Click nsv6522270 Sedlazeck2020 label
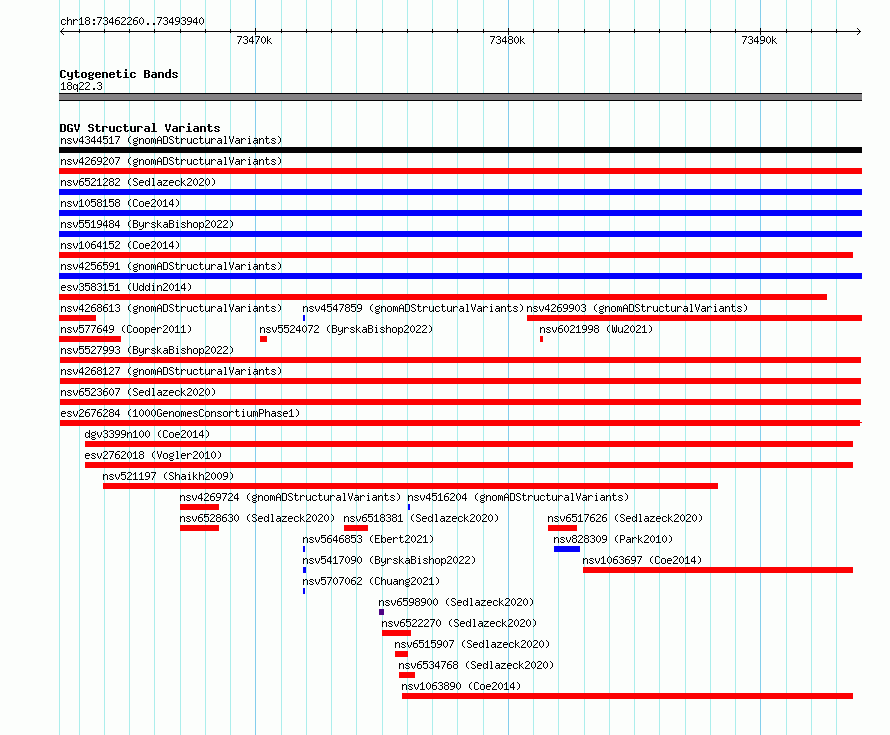The image size is (890, 735). point(459,623)
